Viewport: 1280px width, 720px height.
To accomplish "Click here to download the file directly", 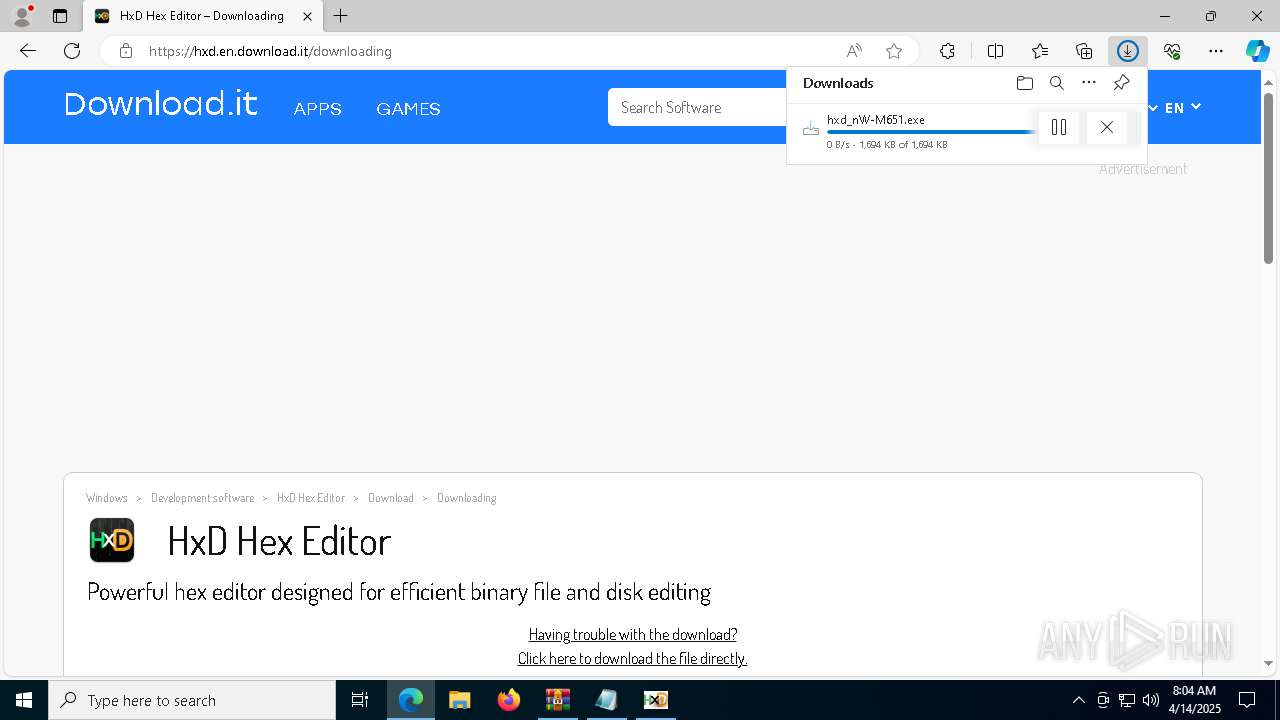I will pyautogui.click(x=632, y=658).
